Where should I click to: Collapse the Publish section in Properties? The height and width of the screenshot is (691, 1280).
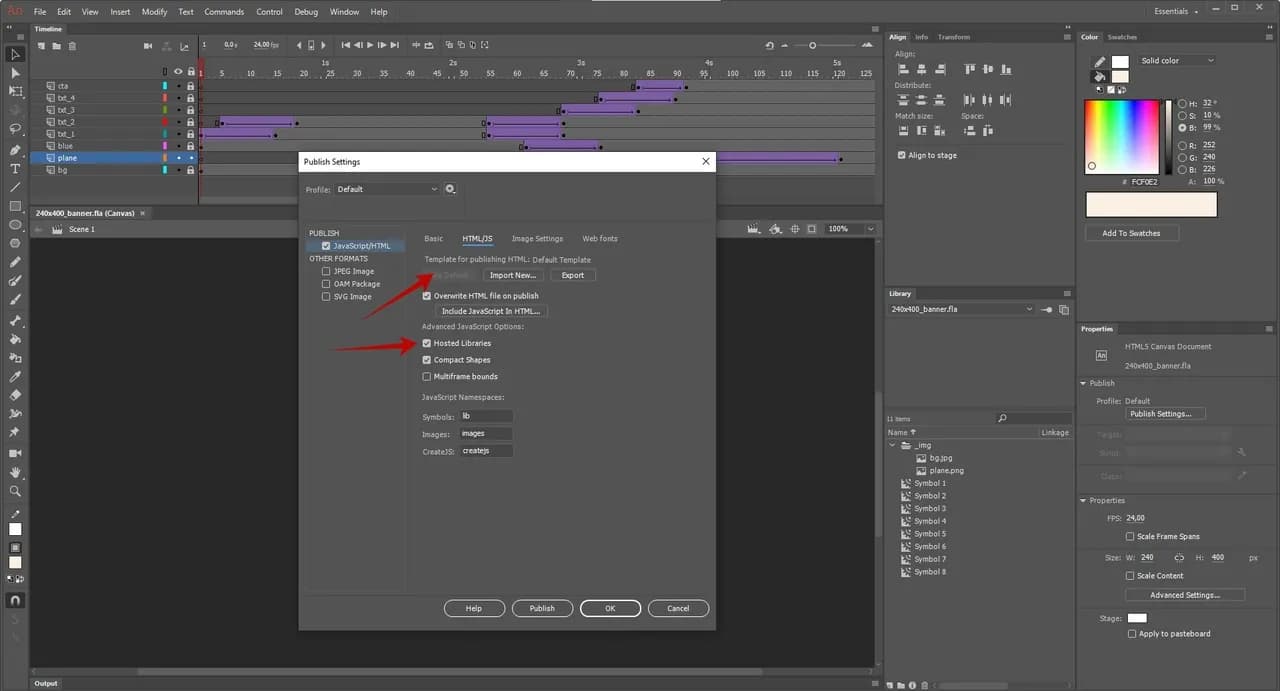(x=1085, y=383)
